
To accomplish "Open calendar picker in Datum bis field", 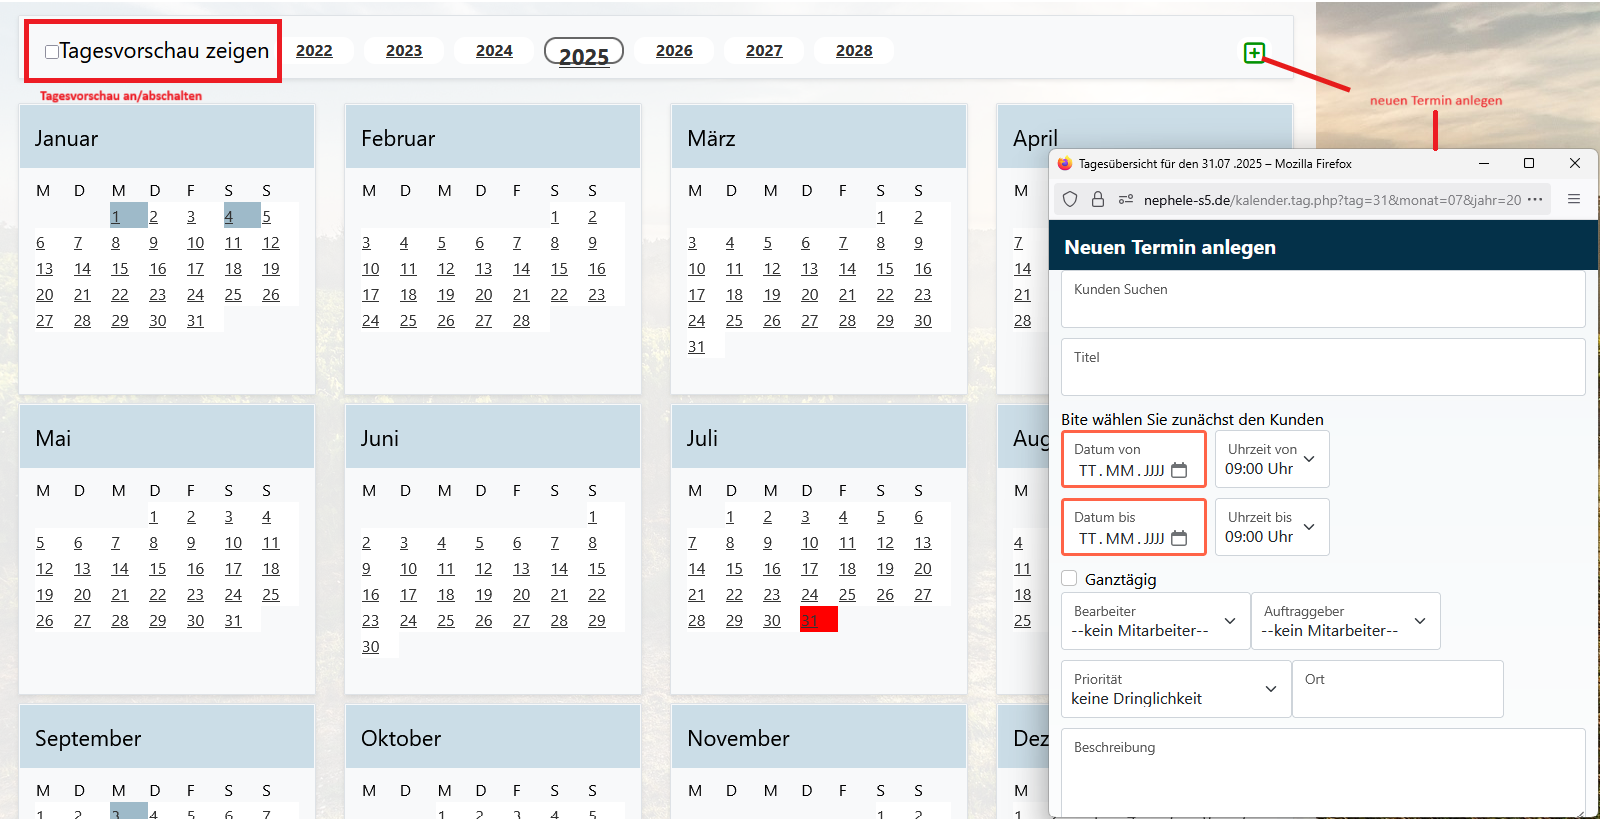I will pyautogui.click(x=1179, y=538).
